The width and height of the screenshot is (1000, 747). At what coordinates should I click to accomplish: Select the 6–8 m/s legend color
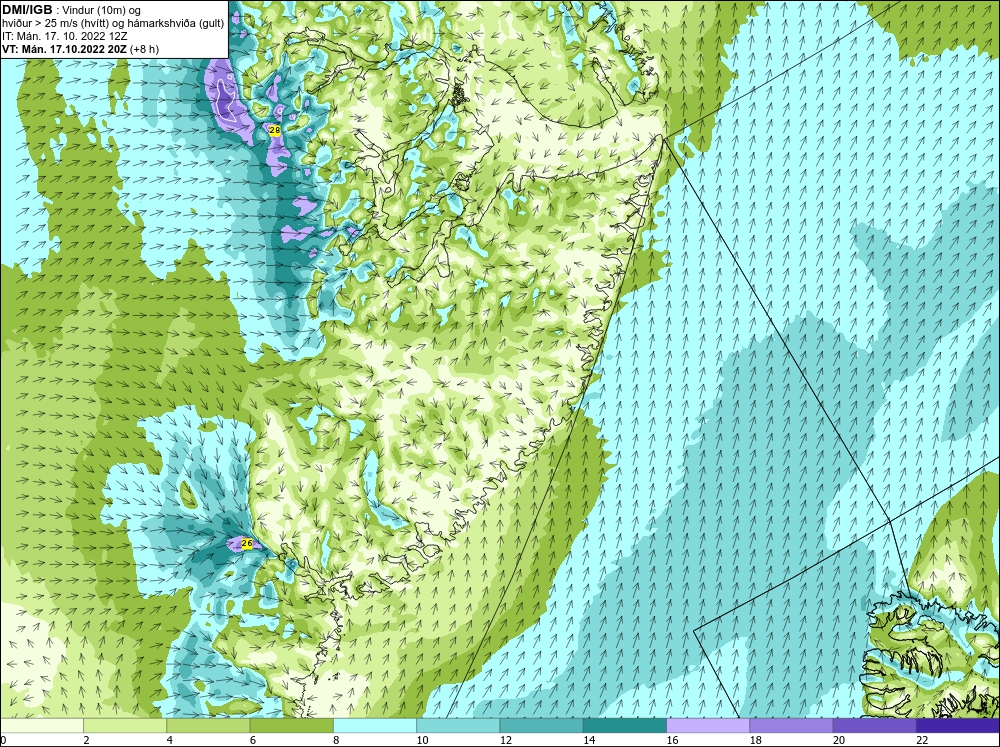coord(291,725)
